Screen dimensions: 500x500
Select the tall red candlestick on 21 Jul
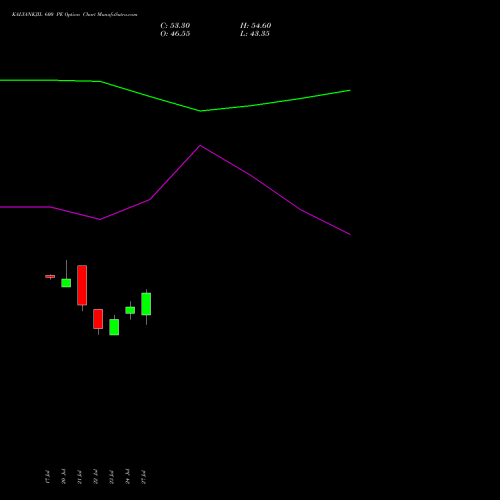click(x=82, y=285)
